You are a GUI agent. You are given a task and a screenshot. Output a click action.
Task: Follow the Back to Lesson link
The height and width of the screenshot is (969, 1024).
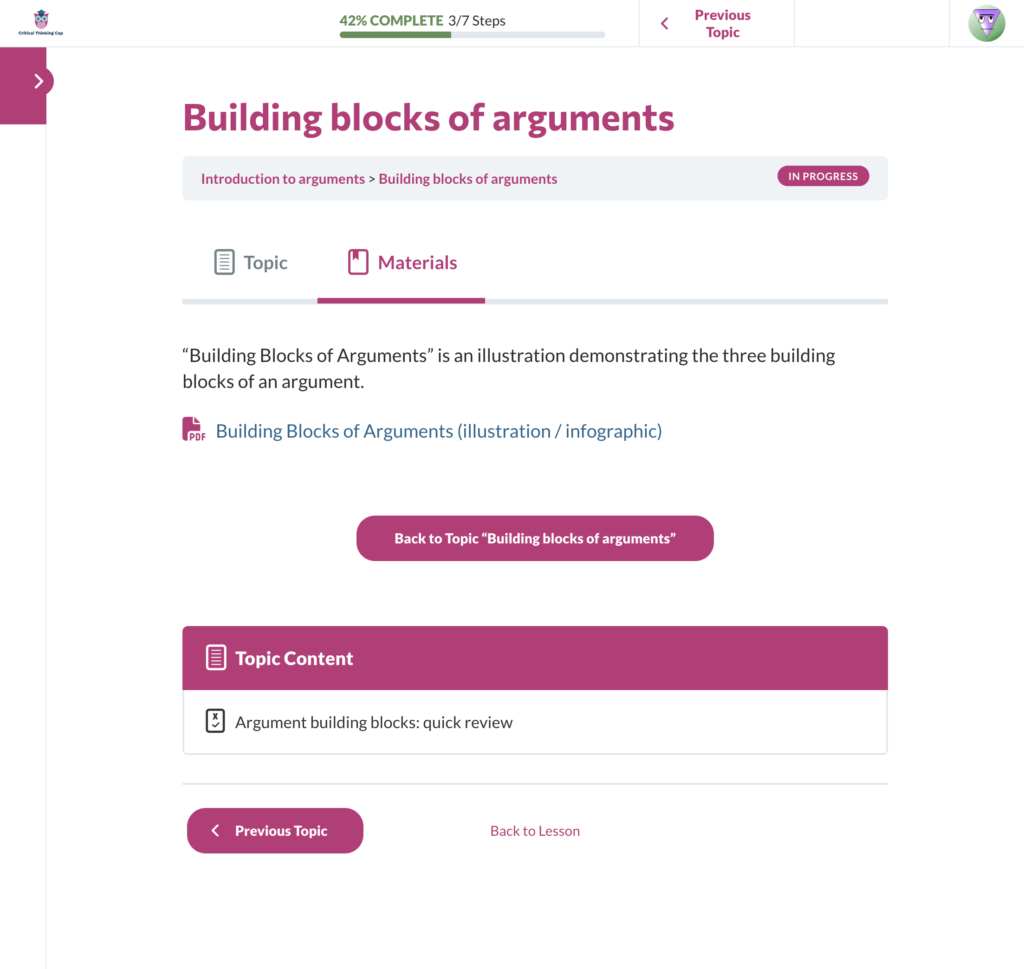tap(535, 831)
